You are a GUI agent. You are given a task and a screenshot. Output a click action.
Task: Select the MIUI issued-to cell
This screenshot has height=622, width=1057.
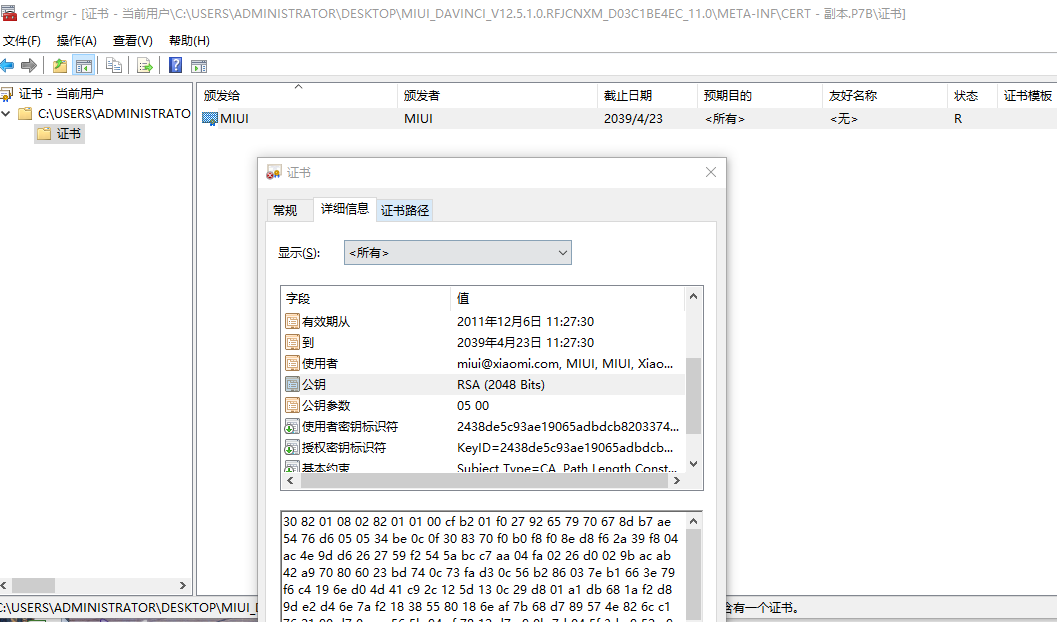click(234, 119)
